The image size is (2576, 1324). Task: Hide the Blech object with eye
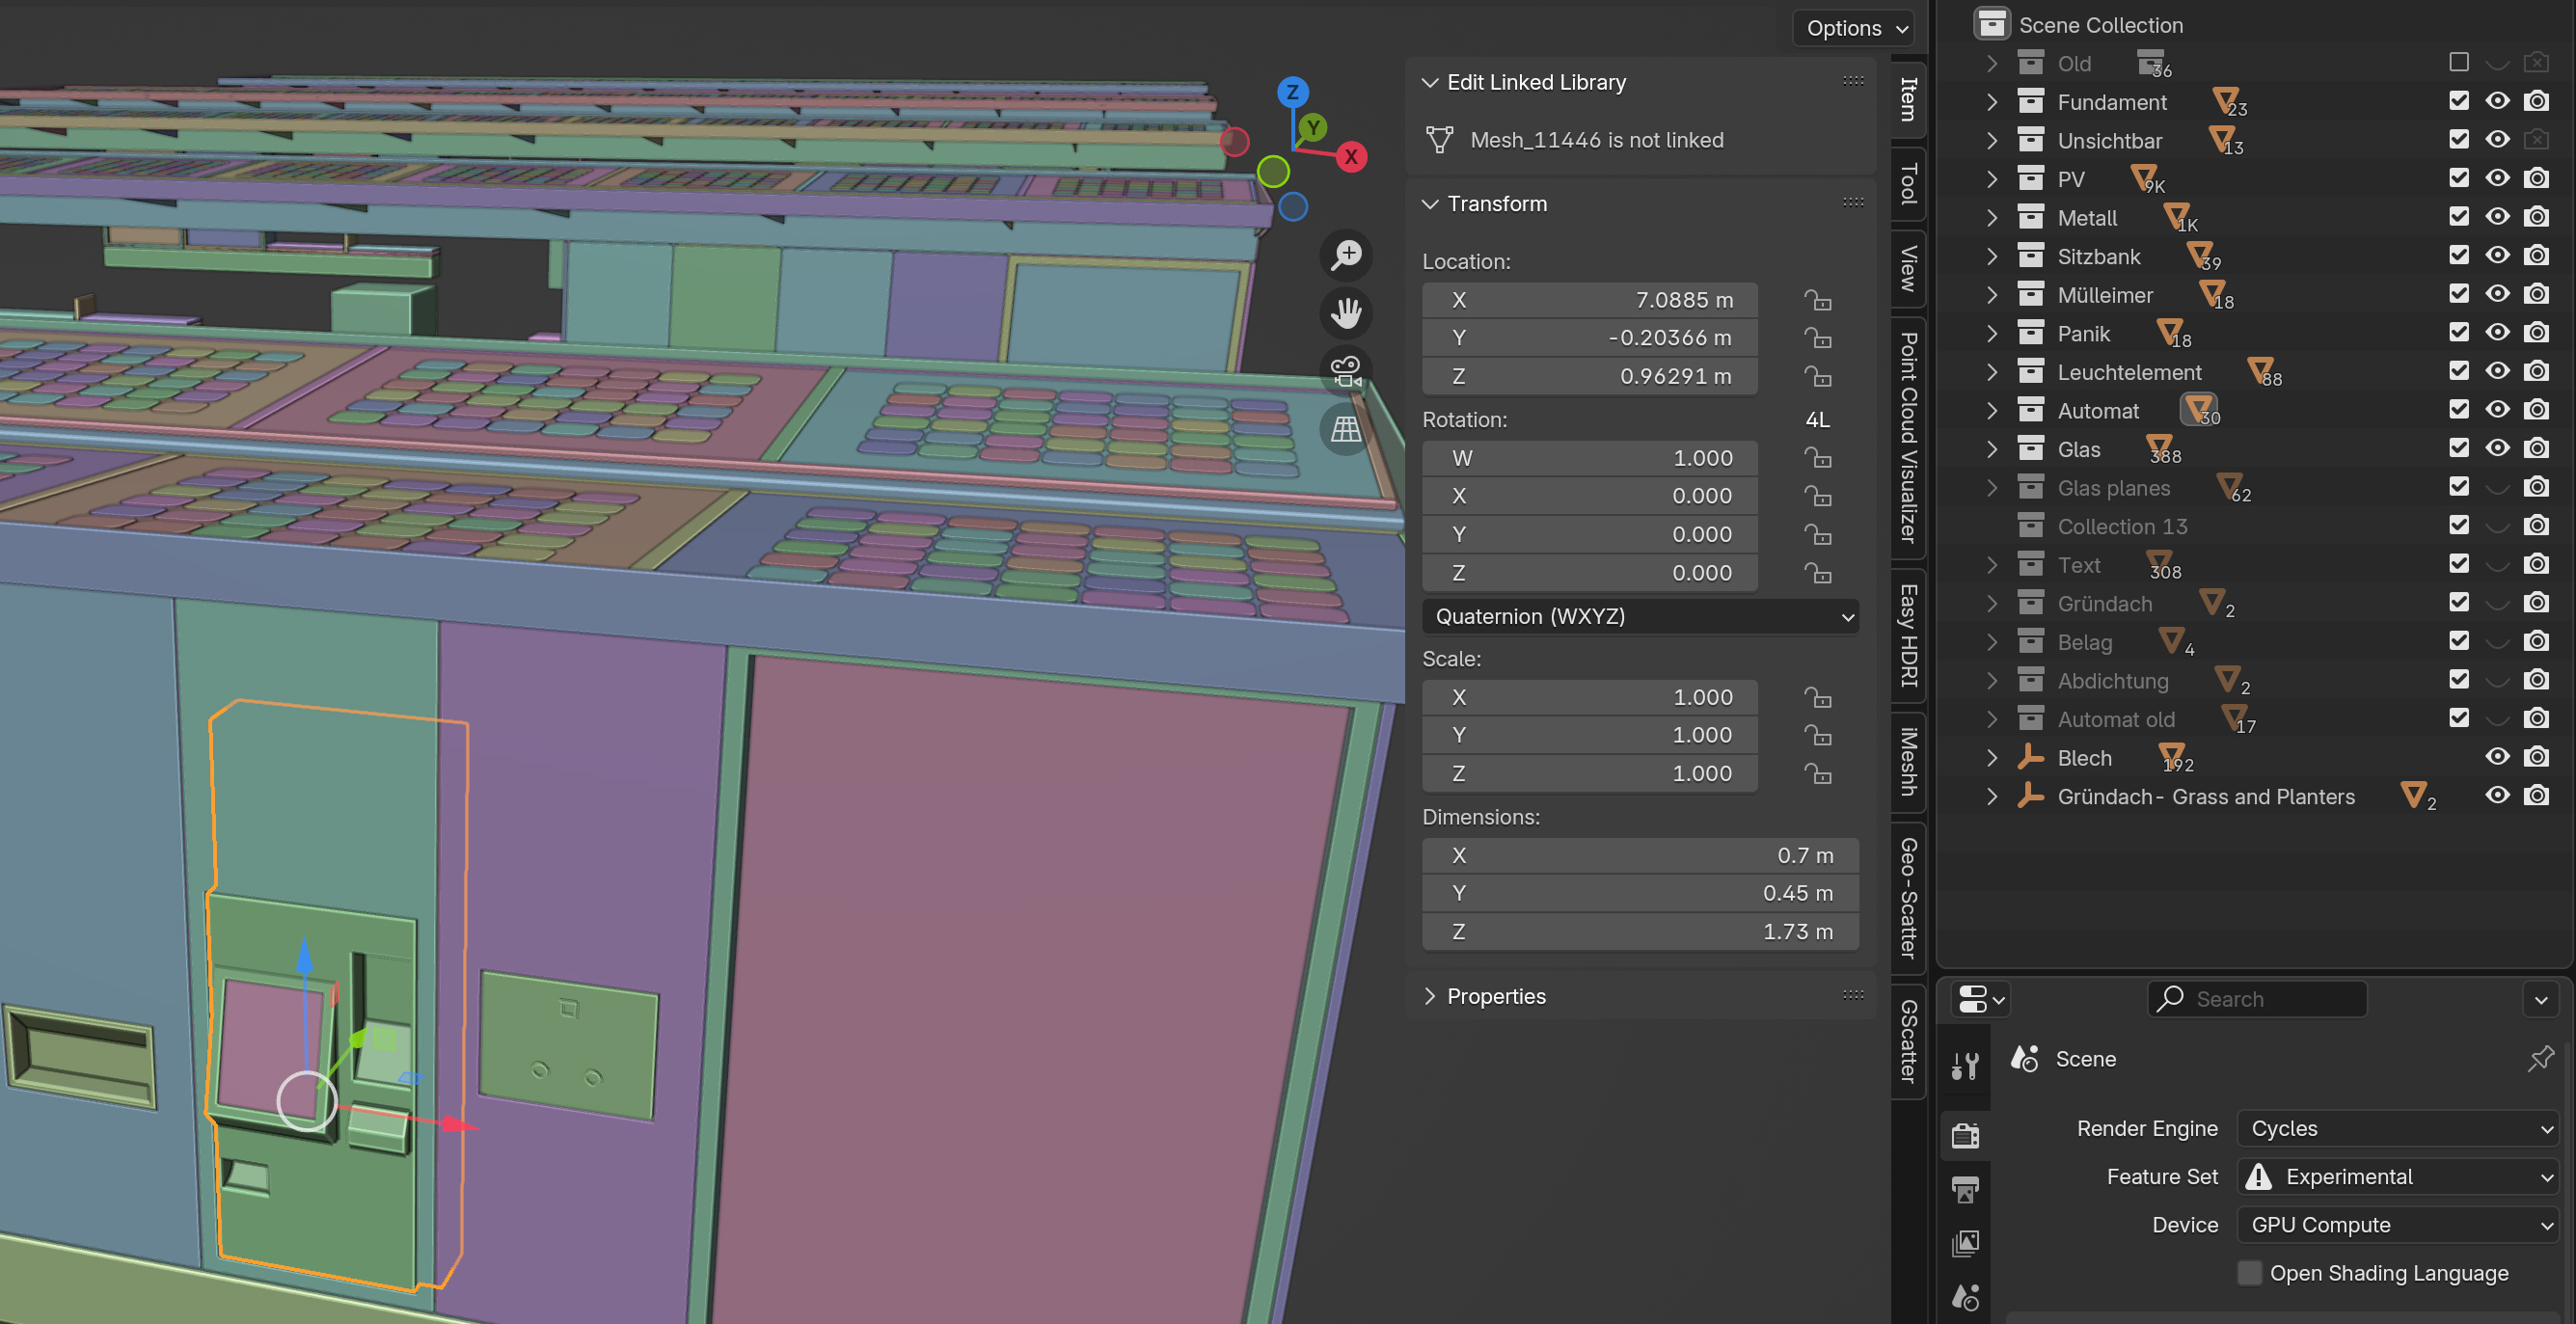pyautogui.click(x=2497, y=757)
